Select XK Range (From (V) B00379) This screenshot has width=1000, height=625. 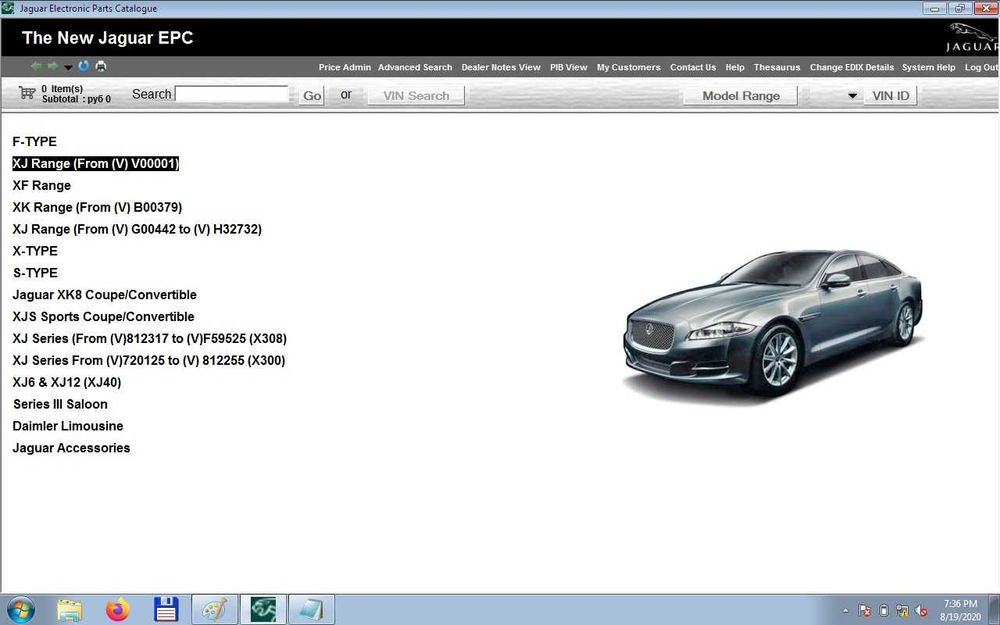pyautogui.click(x=97, y=207)
